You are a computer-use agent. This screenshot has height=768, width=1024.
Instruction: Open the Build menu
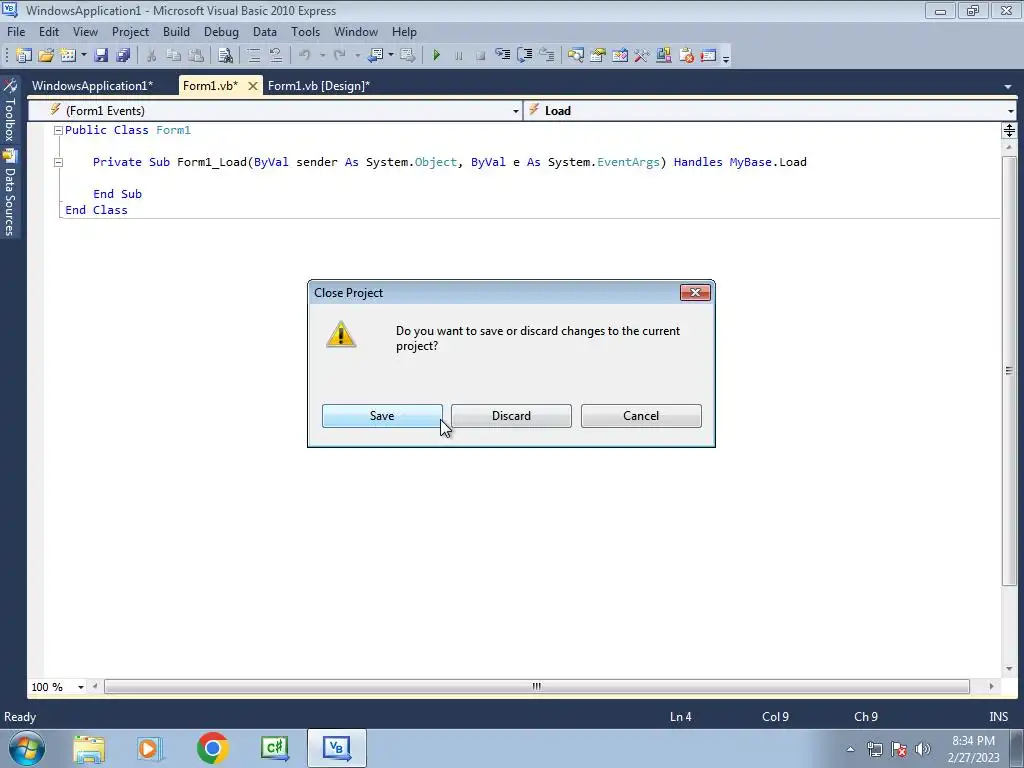coord(176,31)
